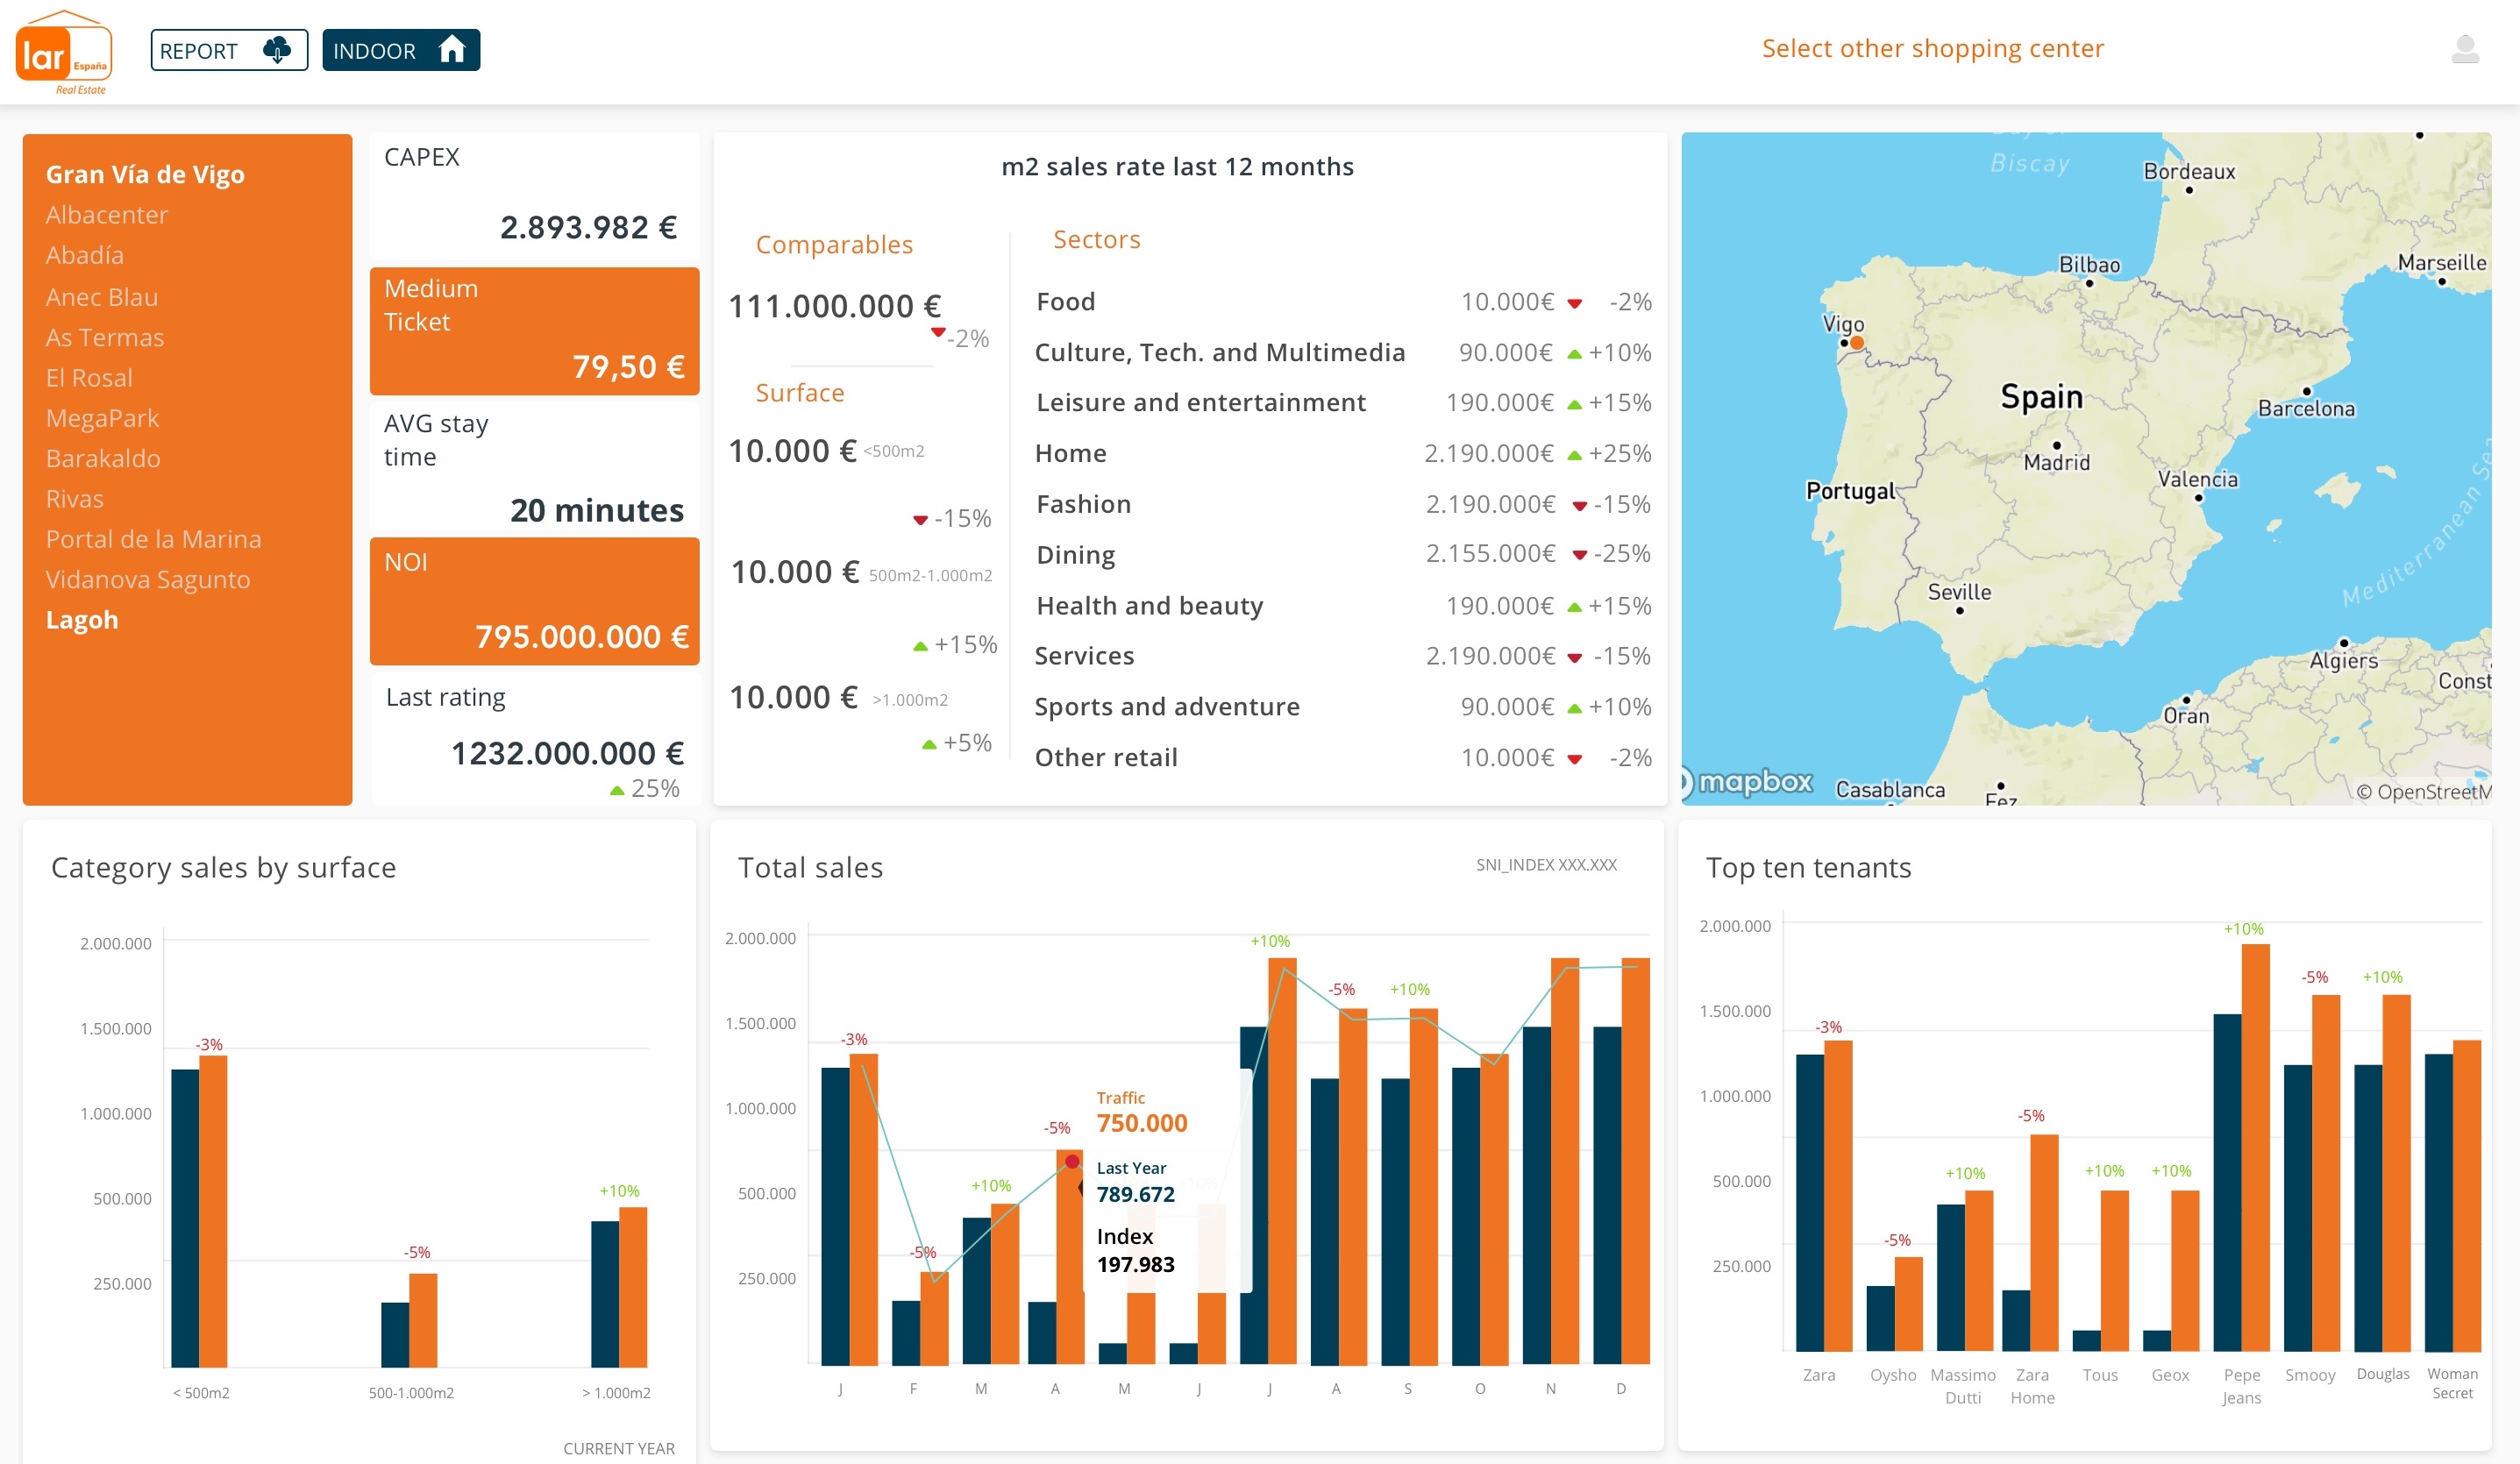This screenshot has width=2520, height=1464.
Task: Open Select other shopping center selector
Action: 1932,49
